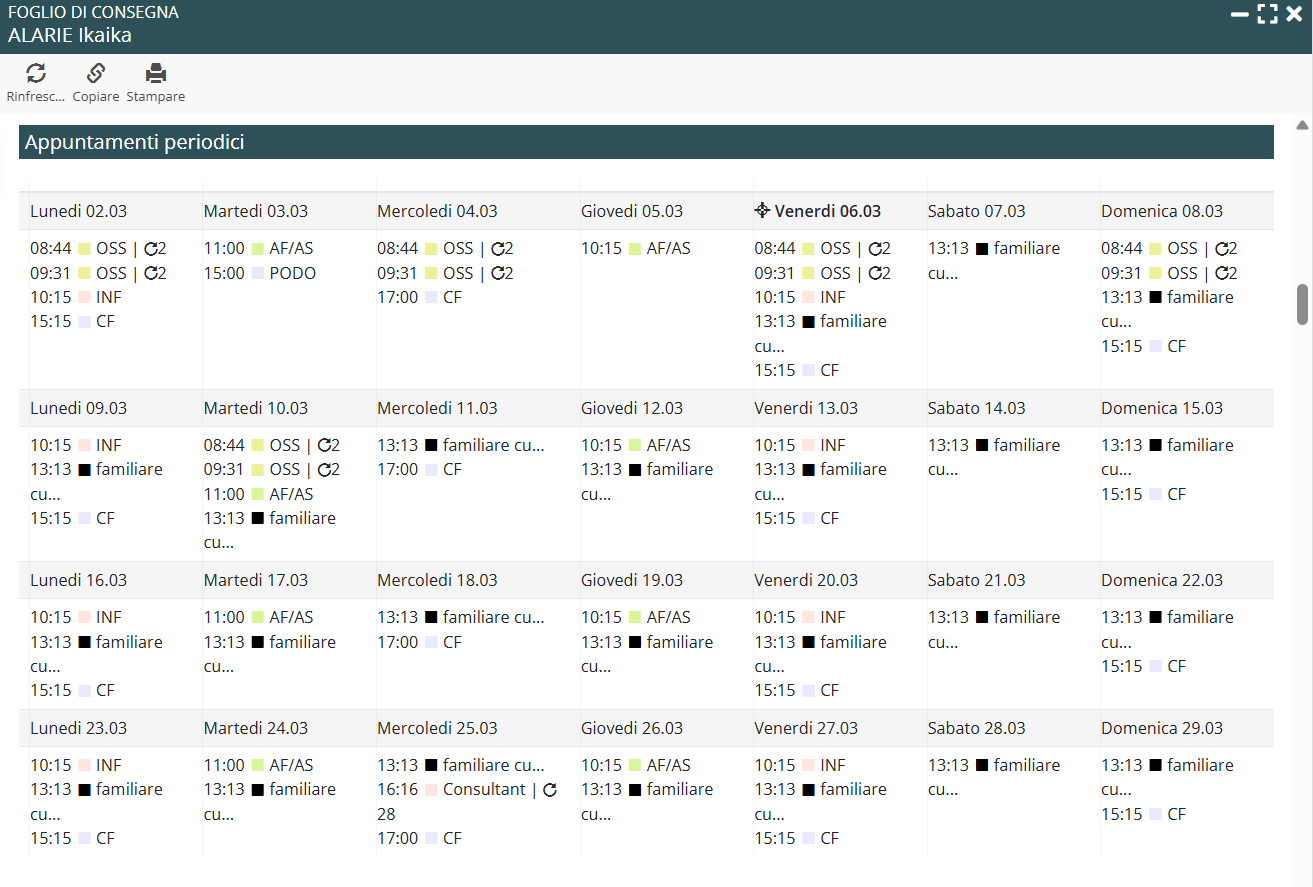Click the Rinfrescare refresh icon
This screenshot has height=887, width=1313.
pos(36,73)
